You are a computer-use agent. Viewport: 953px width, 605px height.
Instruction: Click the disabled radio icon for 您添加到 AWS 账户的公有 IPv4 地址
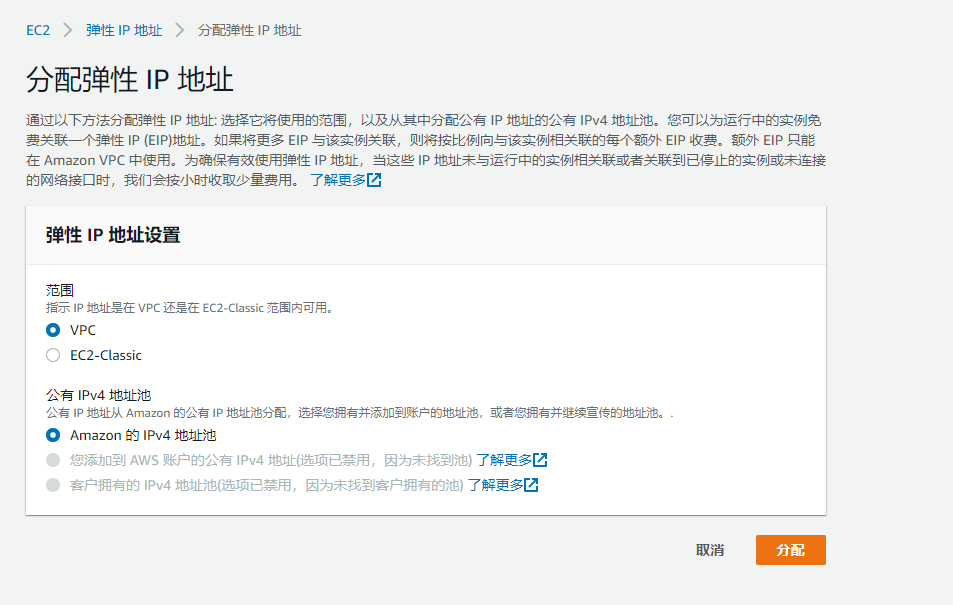[53, 460]
